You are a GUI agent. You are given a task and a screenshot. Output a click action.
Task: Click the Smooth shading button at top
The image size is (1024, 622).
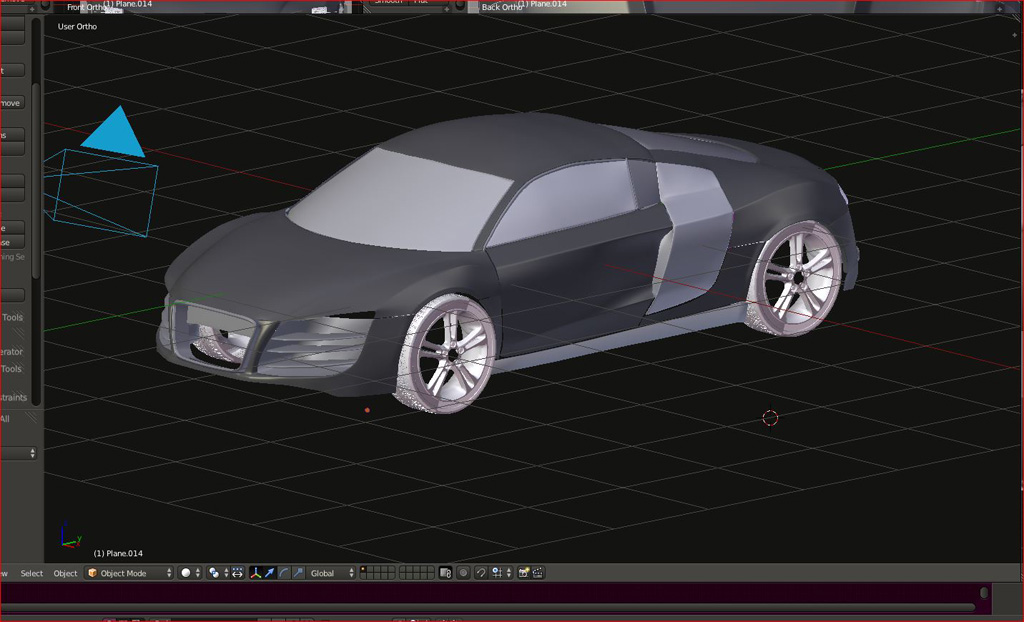[389, 2]
